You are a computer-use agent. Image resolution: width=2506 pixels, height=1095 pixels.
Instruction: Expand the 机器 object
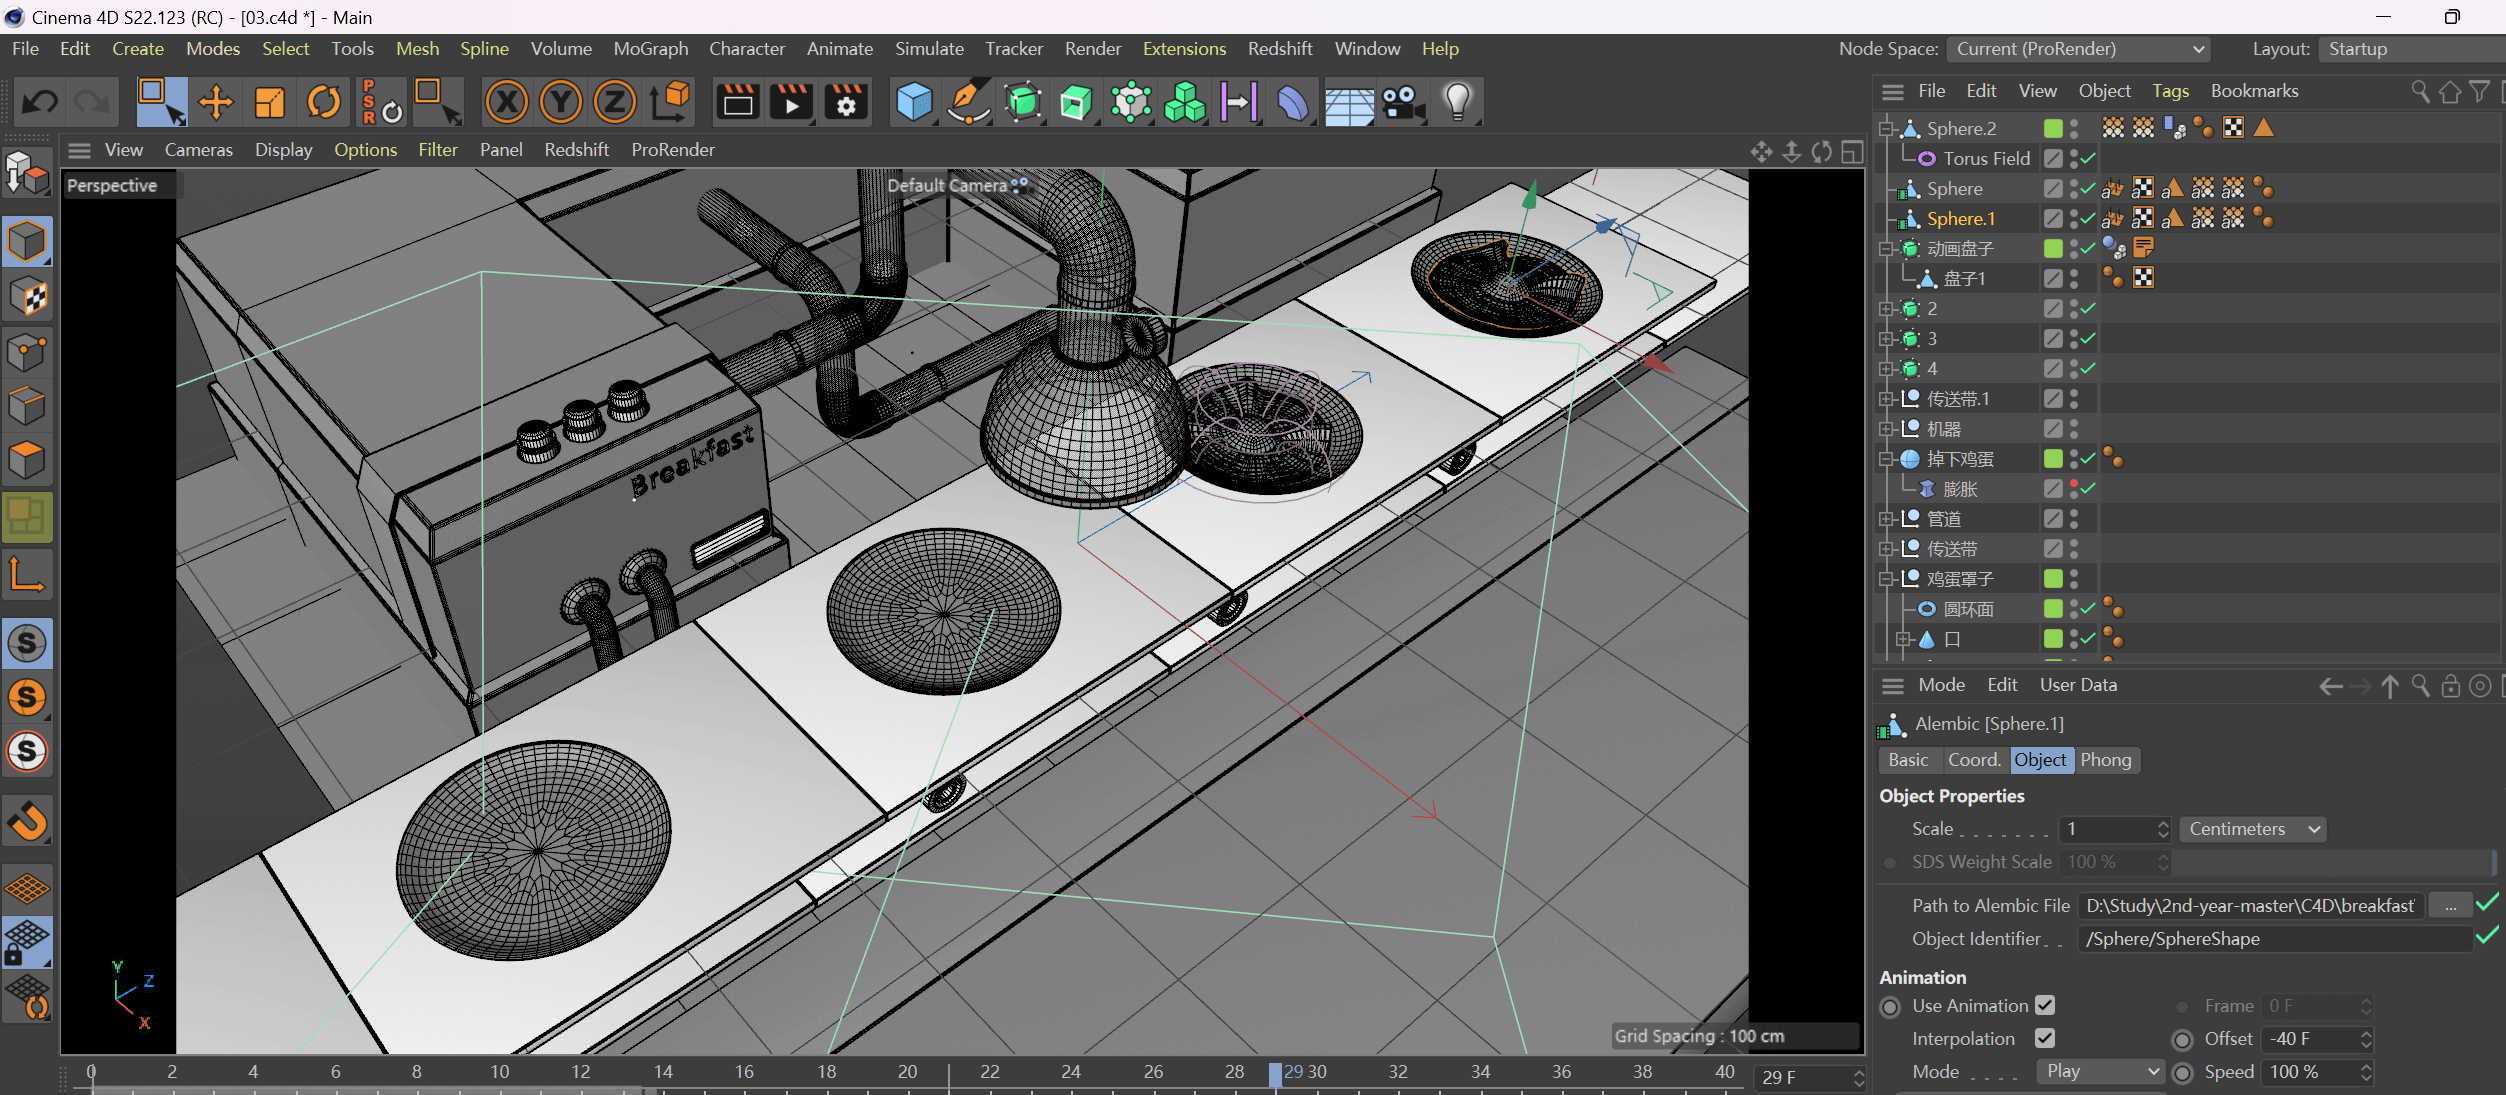[x=1886, y=429]
